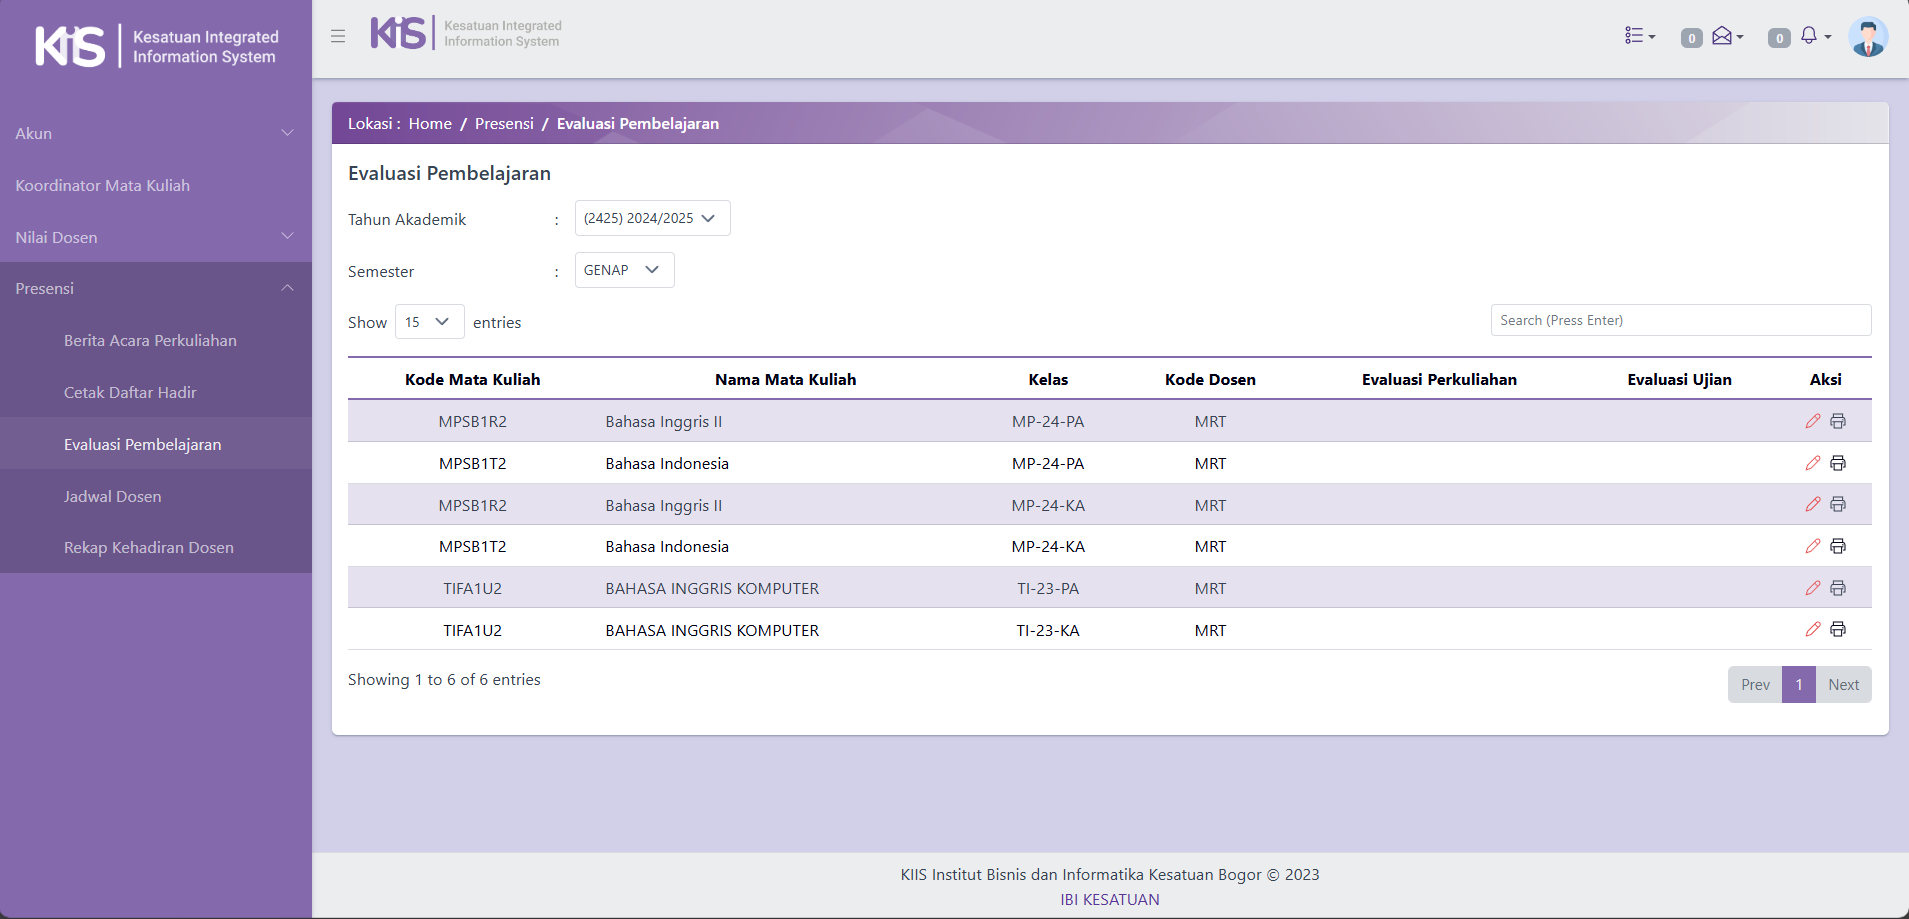Collapse the Presensi sidebar section

pos(155,288)
